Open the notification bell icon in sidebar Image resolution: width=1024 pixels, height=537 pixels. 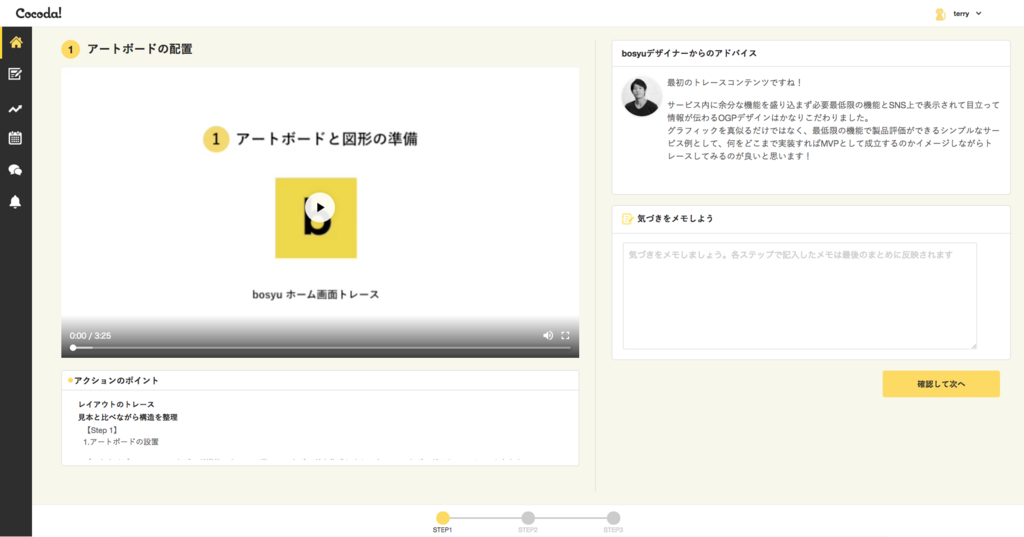pos(15,201)
